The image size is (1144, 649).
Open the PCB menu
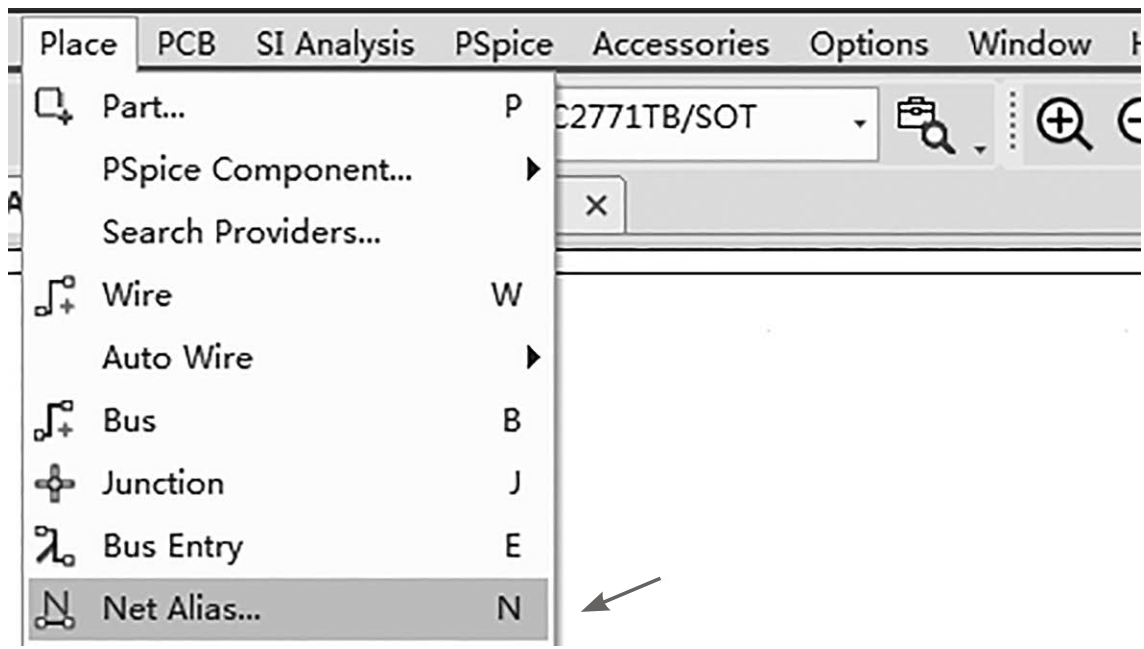[186, 44]
